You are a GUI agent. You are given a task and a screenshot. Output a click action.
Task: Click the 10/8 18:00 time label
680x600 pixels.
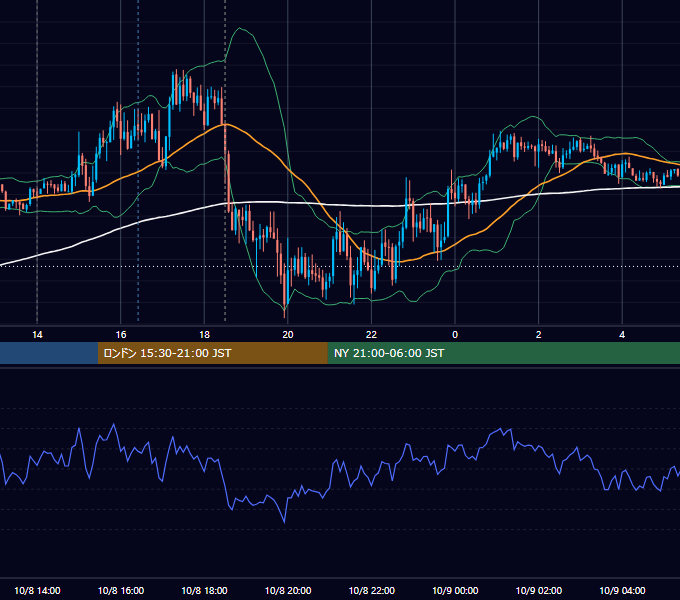tap(204, 590)
